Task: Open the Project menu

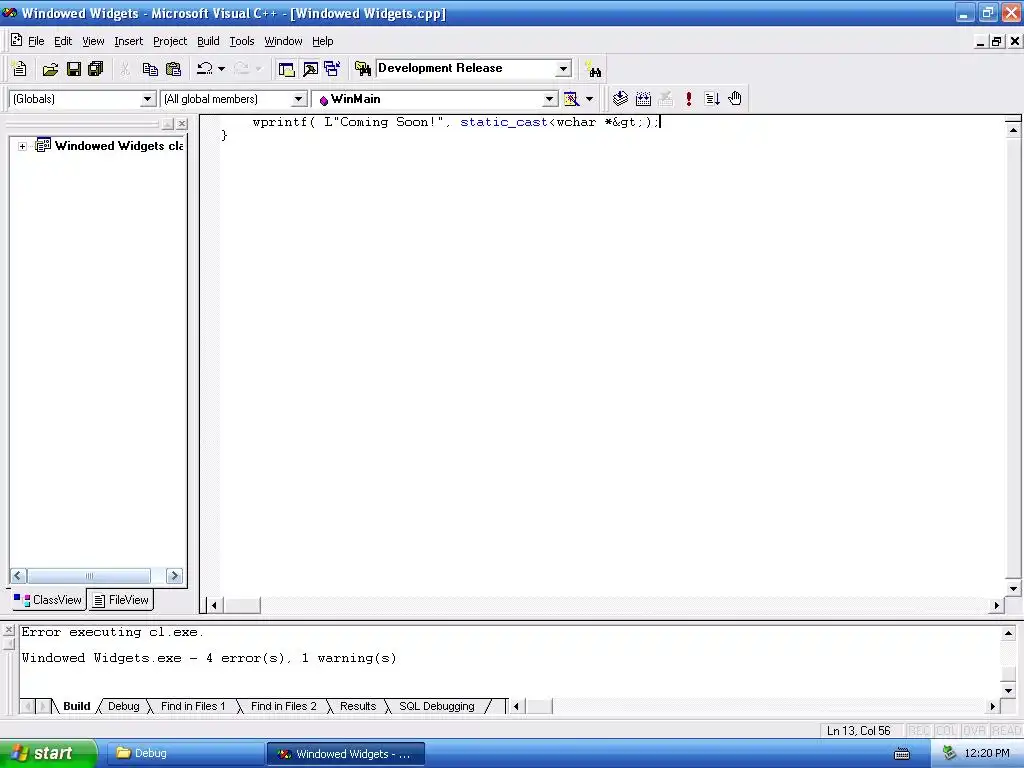Action: (x=170, y=41)
